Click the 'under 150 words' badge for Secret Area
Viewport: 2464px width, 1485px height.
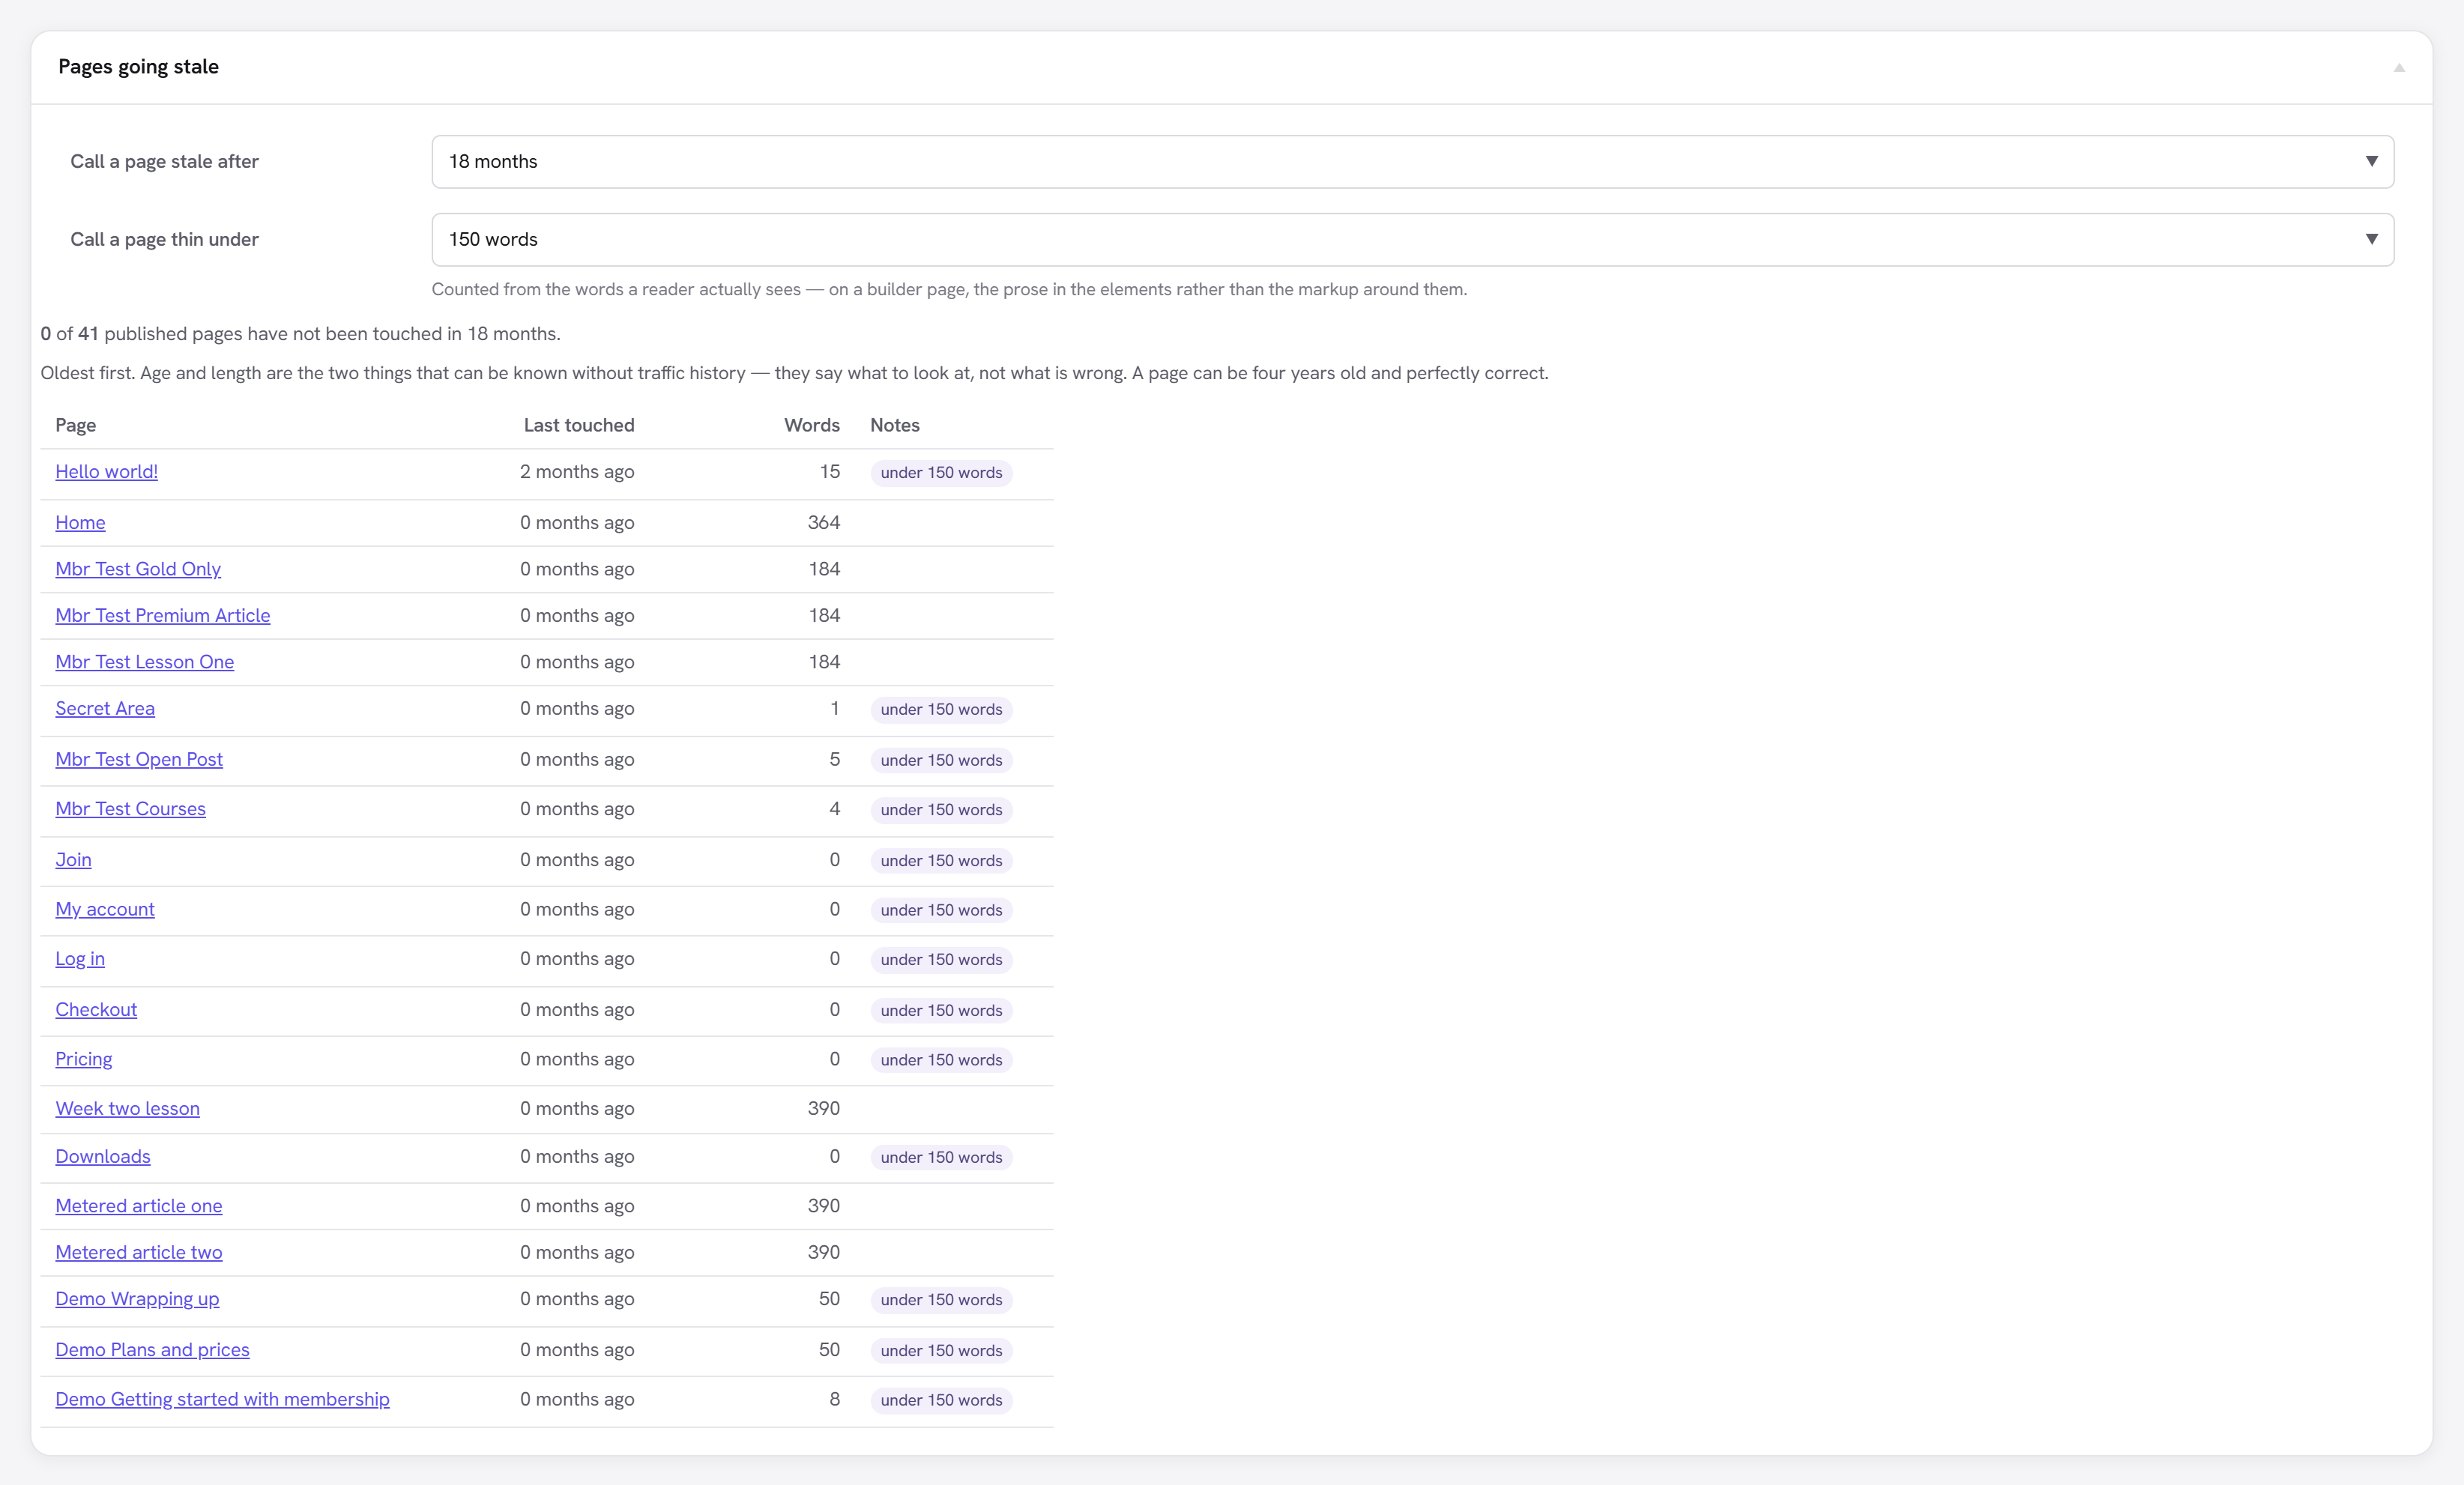click(x=941, y=709)
